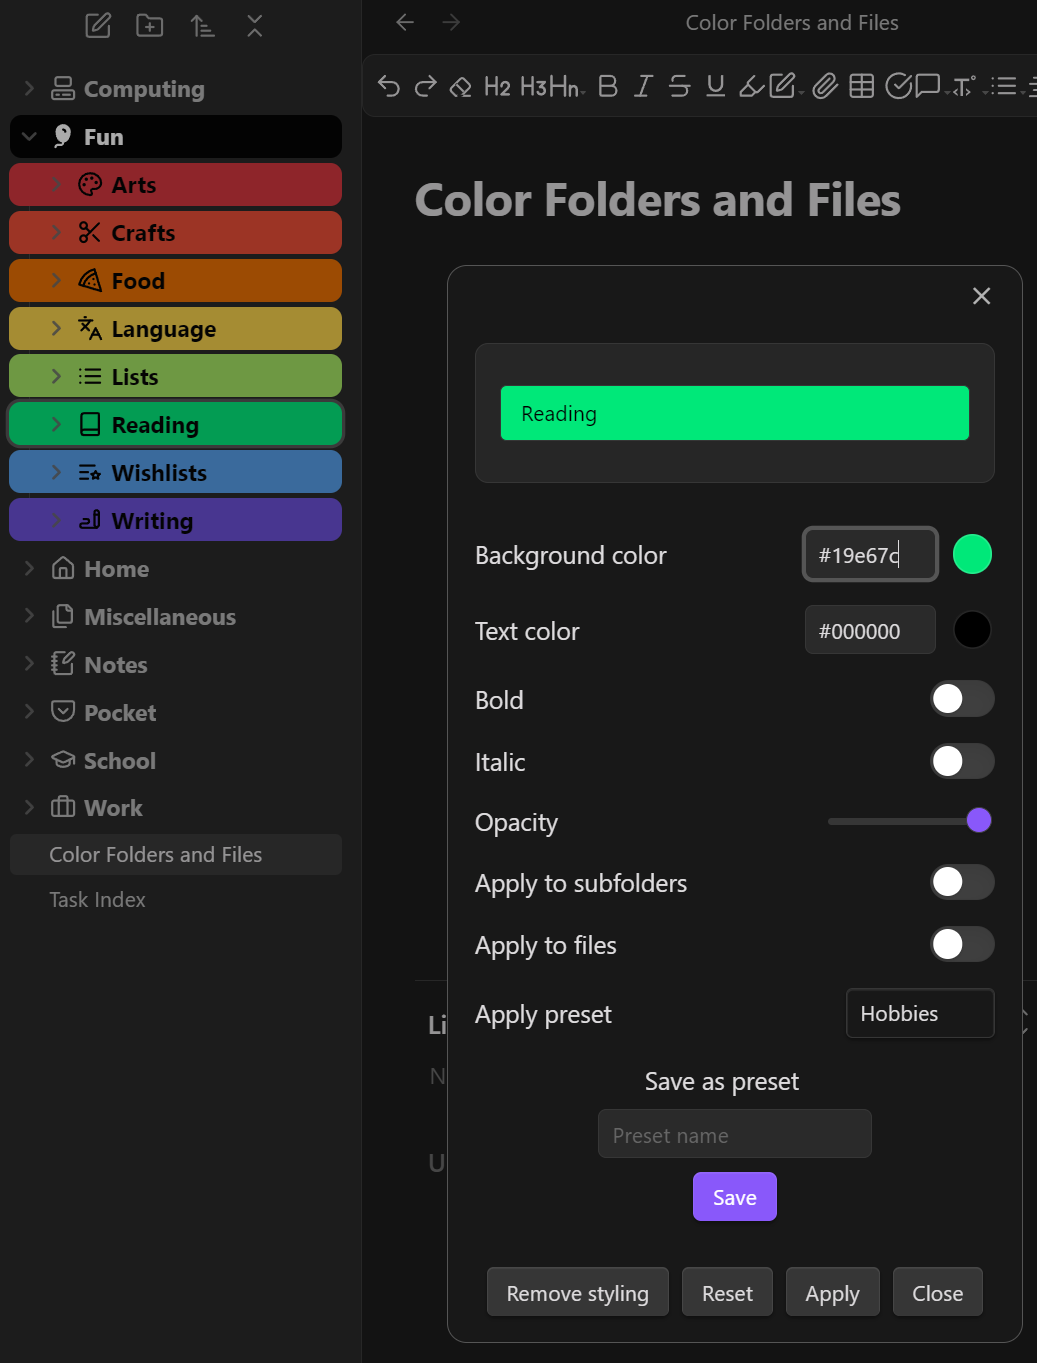Click the purple Save preset button
The height and width of the screenshot is (1363, 1037).
tap(735, 1197)
